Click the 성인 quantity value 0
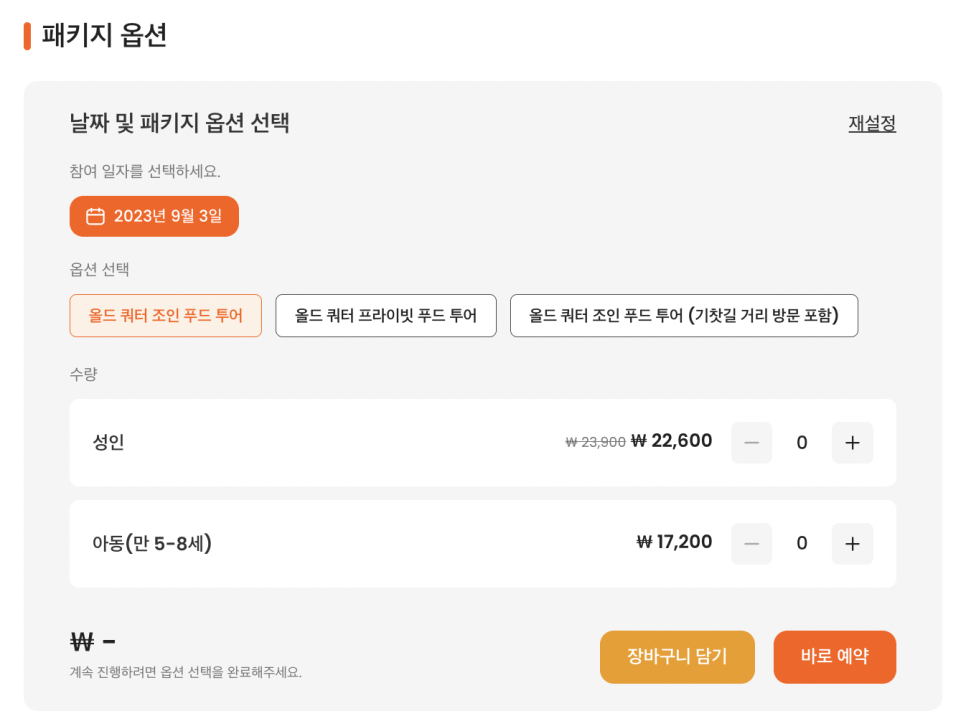Image resolution: width=966 pixels, height=716 pixels. (x=802, y=442)
